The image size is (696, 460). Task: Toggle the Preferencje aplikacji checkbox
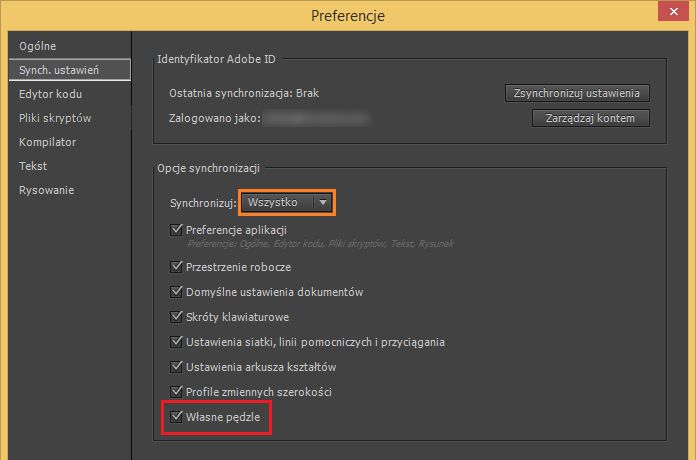pos(177,229)
